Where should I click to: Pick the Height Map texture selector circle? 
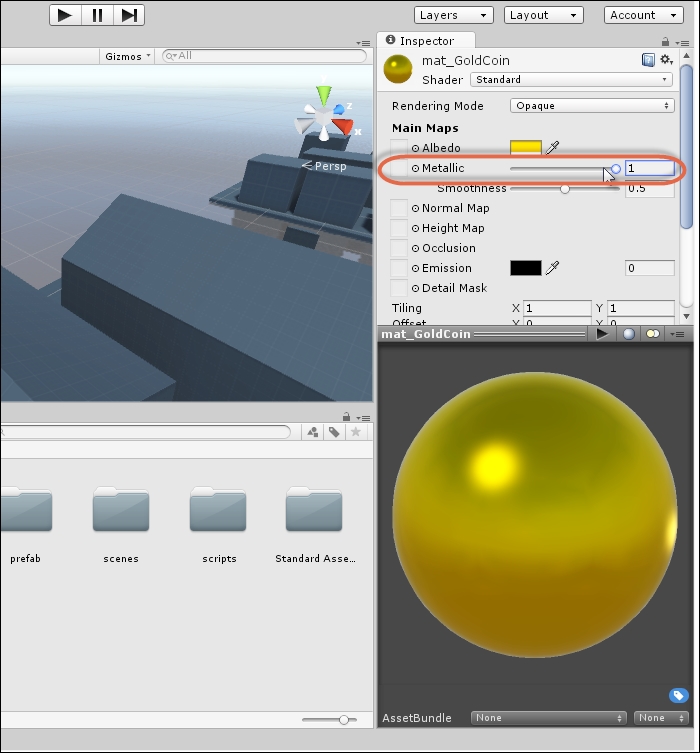tap(415, 229)
